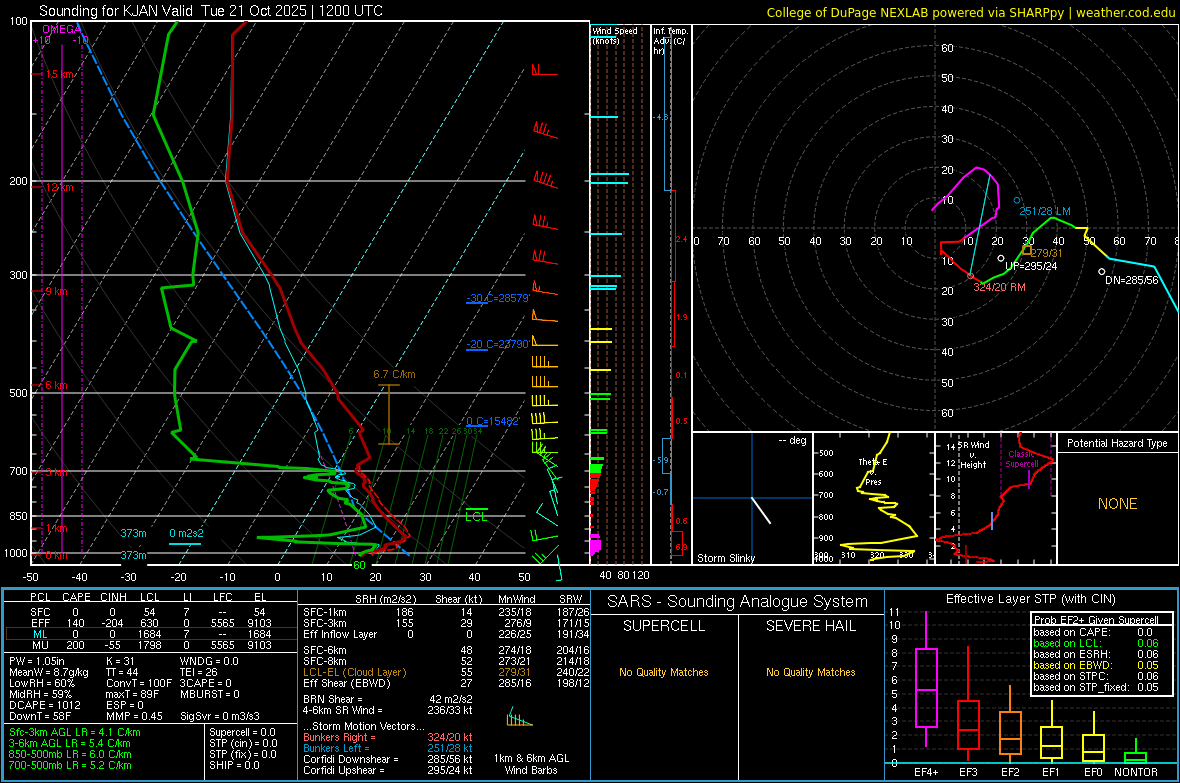Click the 'DCAPE = 1012' value
The height and width of the screenshot is (783, 1180).
(44, 705)
